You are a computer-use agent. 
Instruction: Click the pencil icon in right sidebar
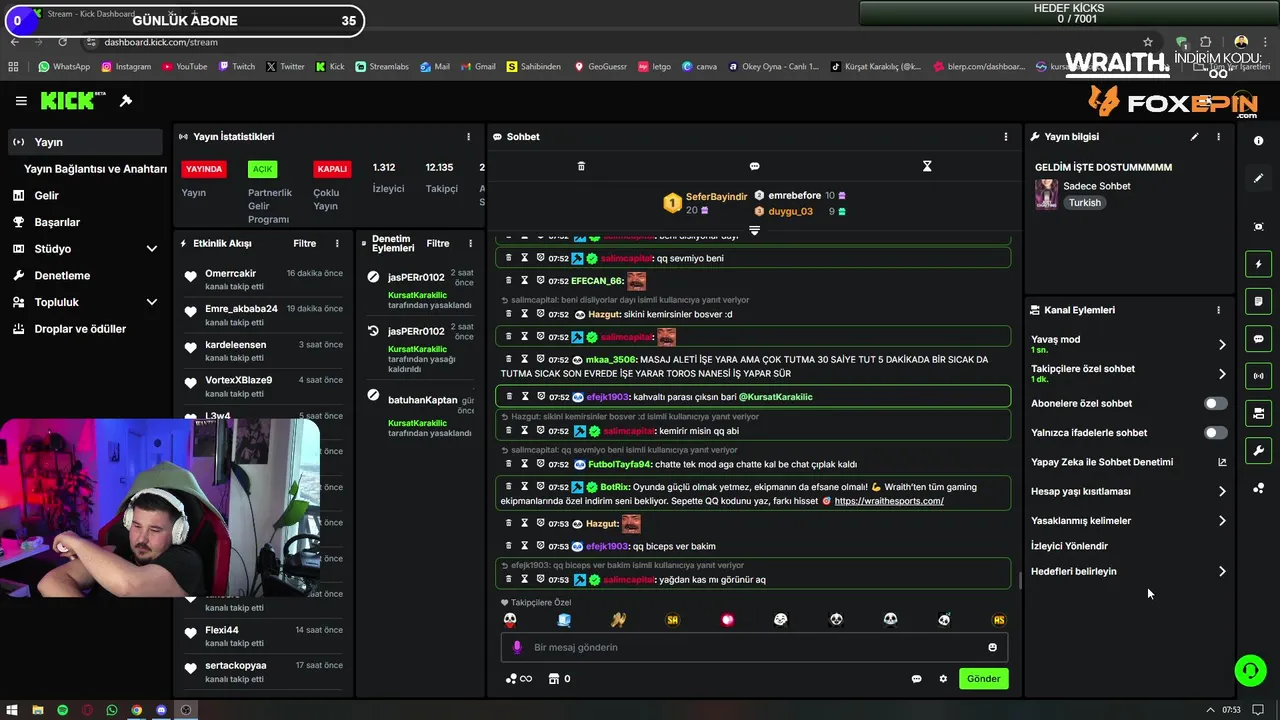pyautogui.click(x=1258, y=178)
